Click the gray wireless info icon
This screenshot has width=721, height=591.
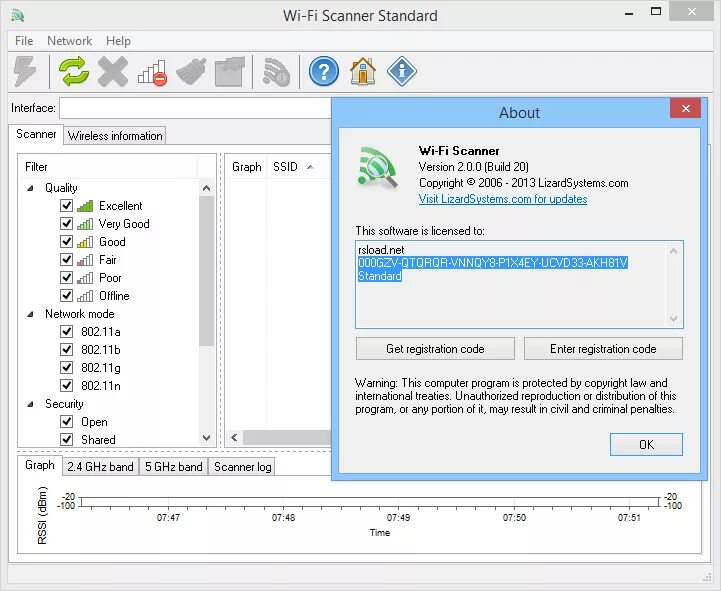(276, 72)
